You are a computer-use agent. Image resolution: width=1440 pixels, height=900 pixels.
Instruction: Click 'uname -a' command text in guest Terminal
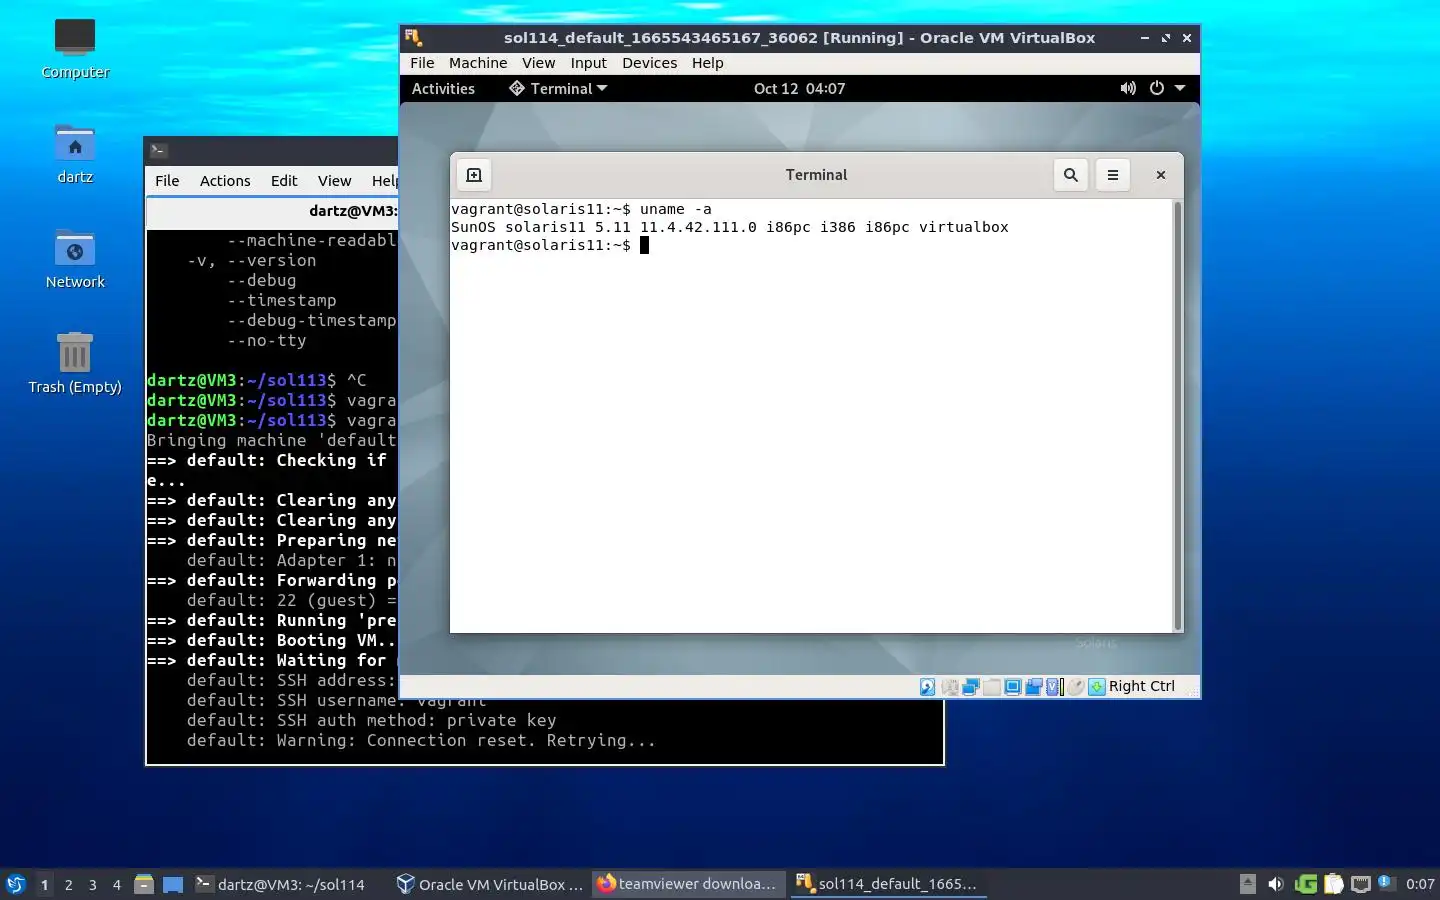676,209
